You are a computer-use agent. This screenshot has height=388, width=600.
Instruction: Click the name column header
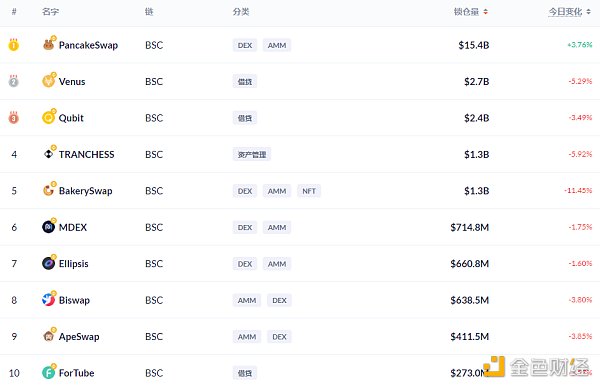pyautogui.click(x=51, y=12)
